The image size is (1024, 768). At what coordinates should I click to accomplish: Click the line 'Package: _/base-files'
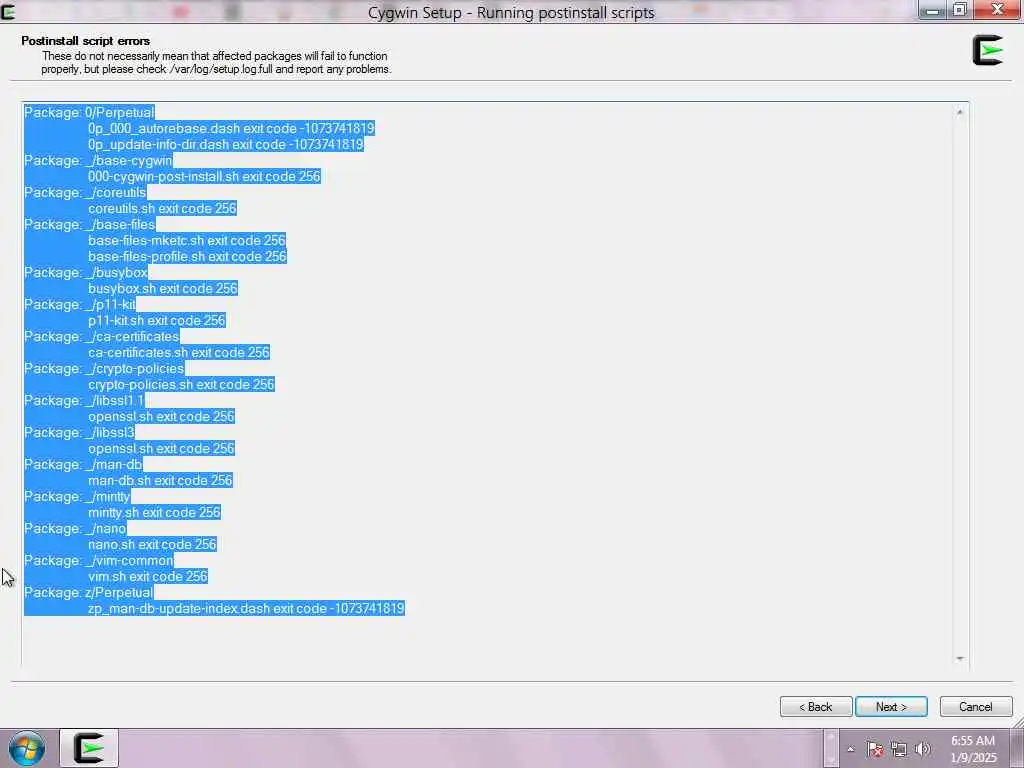point(90,224)
